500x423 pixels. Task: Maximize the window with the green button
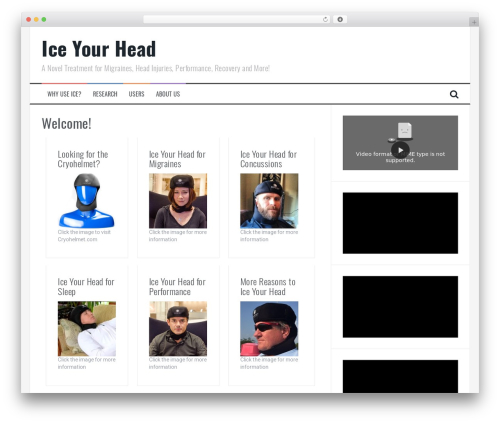[x=44, y=20]
